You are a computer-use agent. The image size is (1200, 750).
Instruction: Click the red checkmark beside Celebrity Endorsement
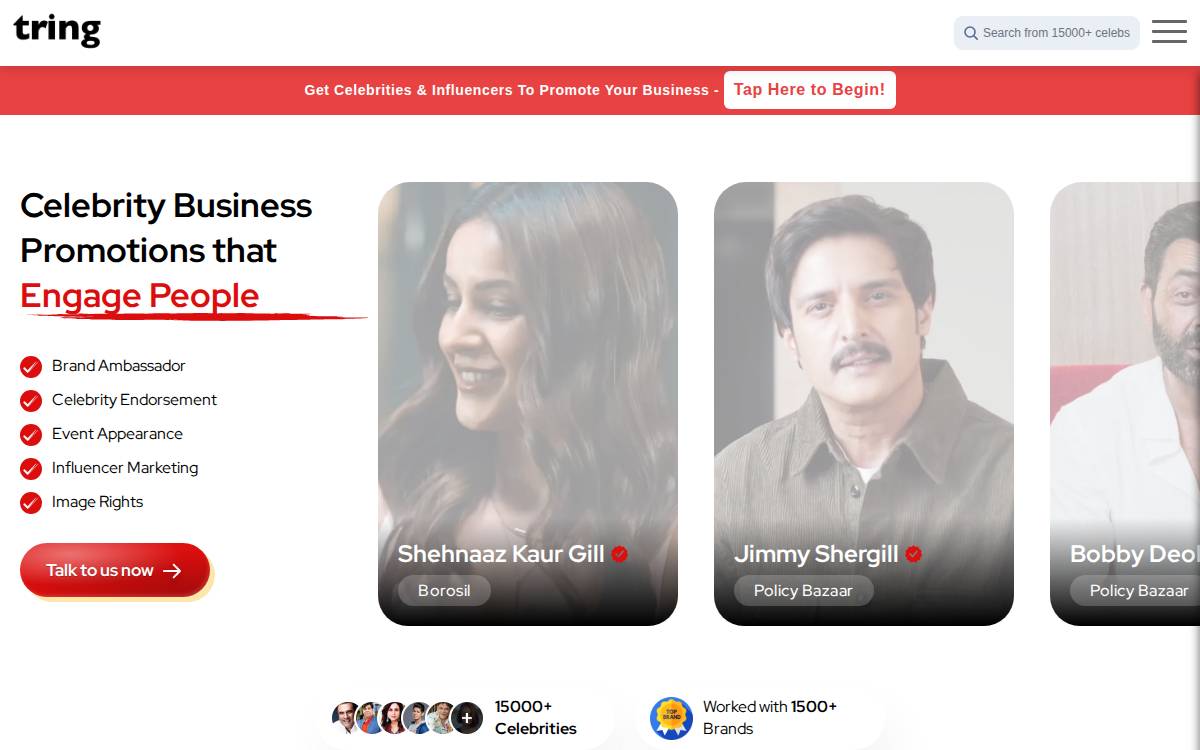31,401
